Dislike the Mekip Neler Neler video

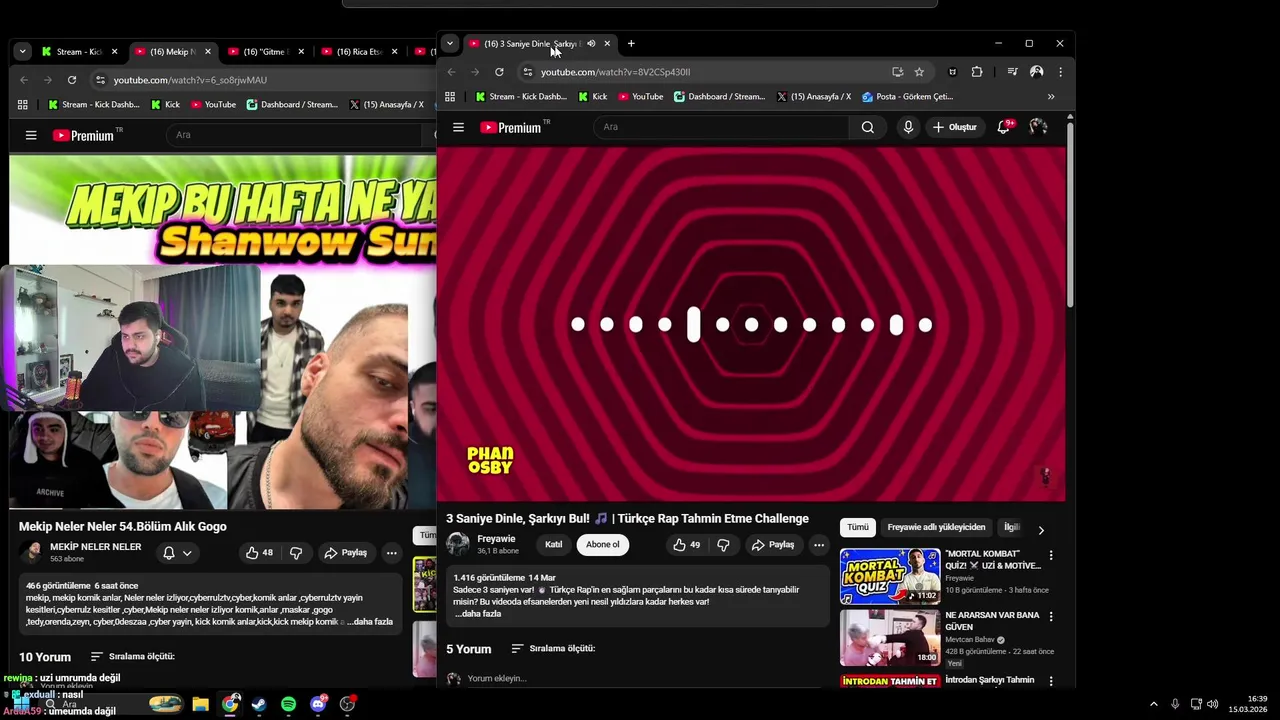296,553
